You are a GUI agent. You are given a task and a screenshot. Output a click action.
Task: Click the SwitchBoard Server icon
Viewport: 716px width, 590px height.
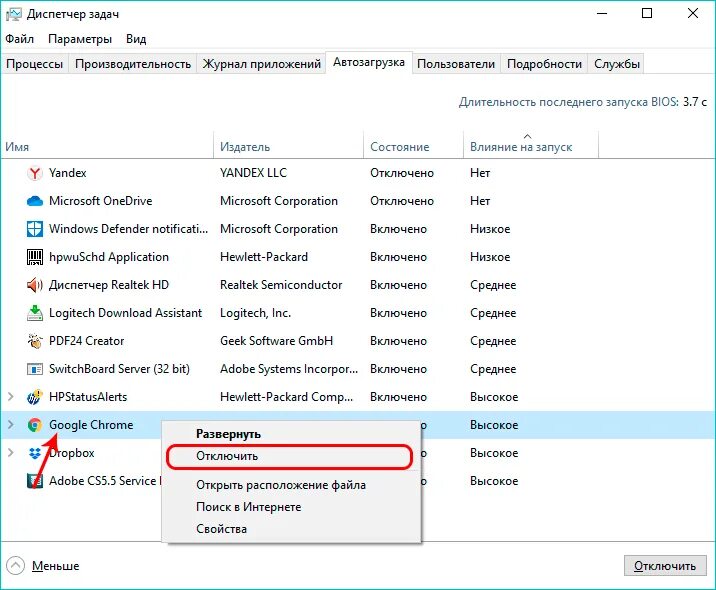pyautogui.click(x=35, y=369)
